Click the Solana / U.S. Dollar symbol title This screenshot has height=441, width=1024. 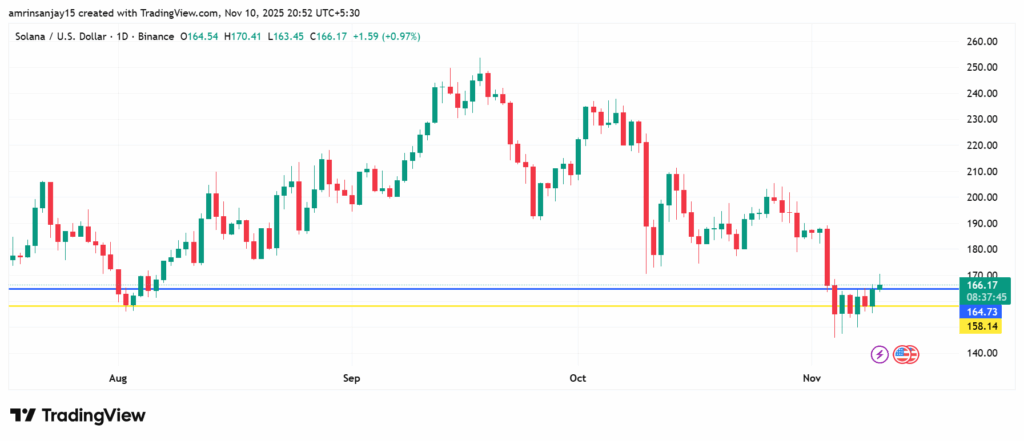click(x=69, y=36)
